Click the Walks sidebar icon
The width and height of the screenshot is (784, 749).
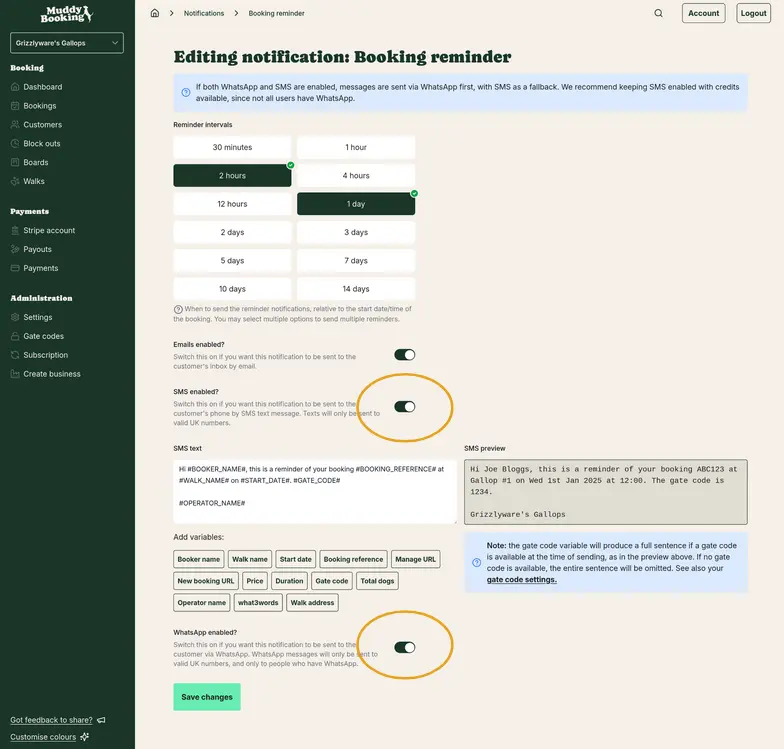point(15,181)
